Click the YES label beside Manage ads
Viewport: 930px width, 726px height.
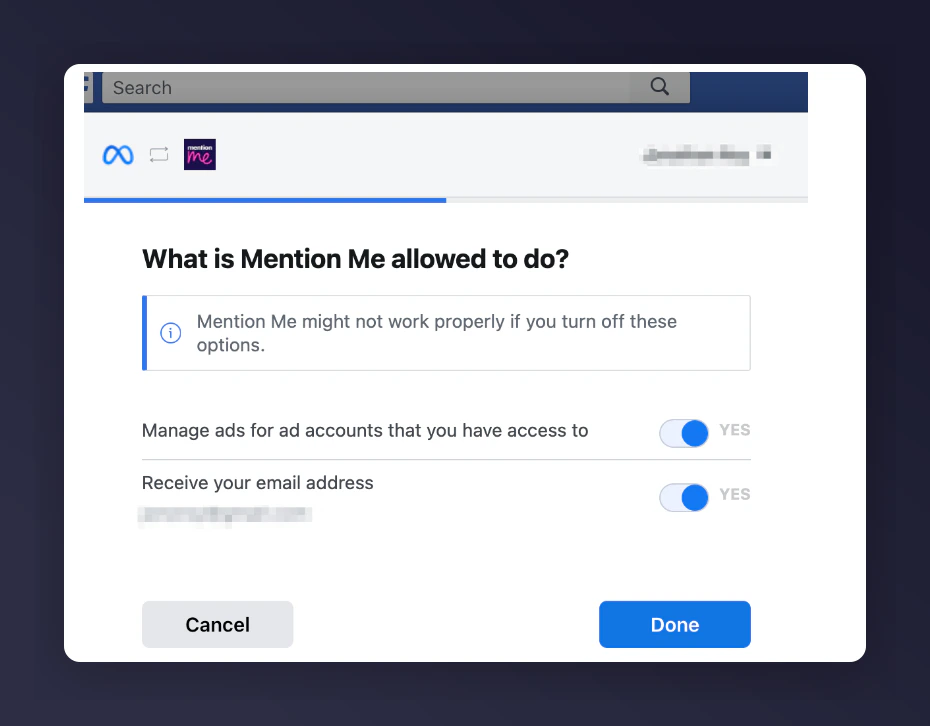tap(735, 430)
